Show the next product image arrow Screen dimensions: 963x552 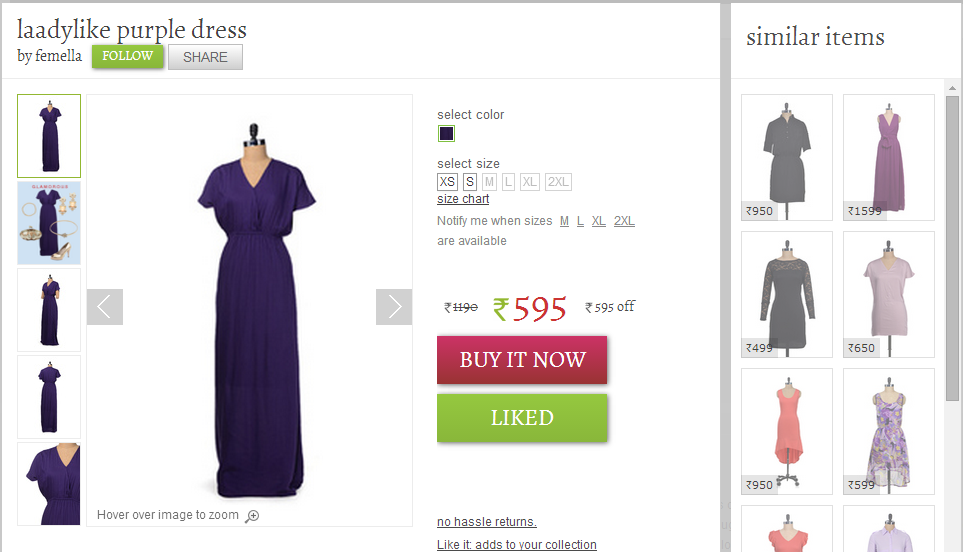(x=394, y=306)
